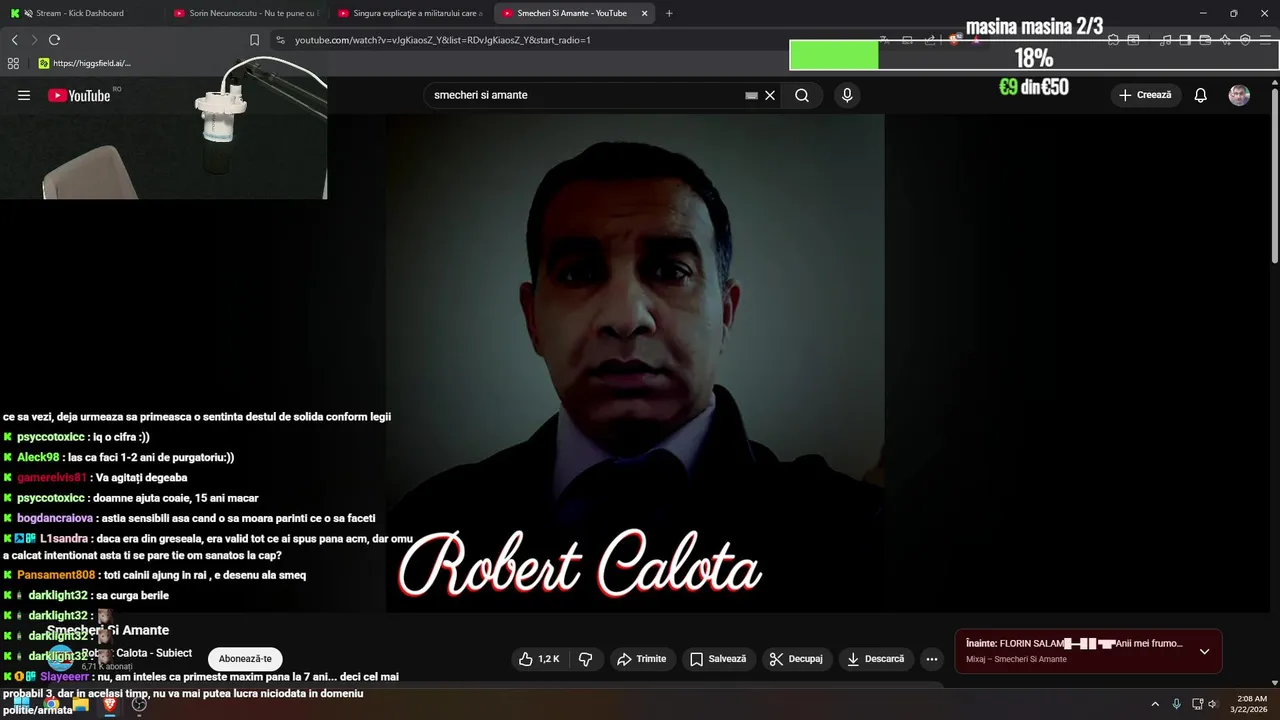The width and height of the screenshot is (1280, 720).
Task: Like the video with thumbs up
Action: [x=538, y=659]
